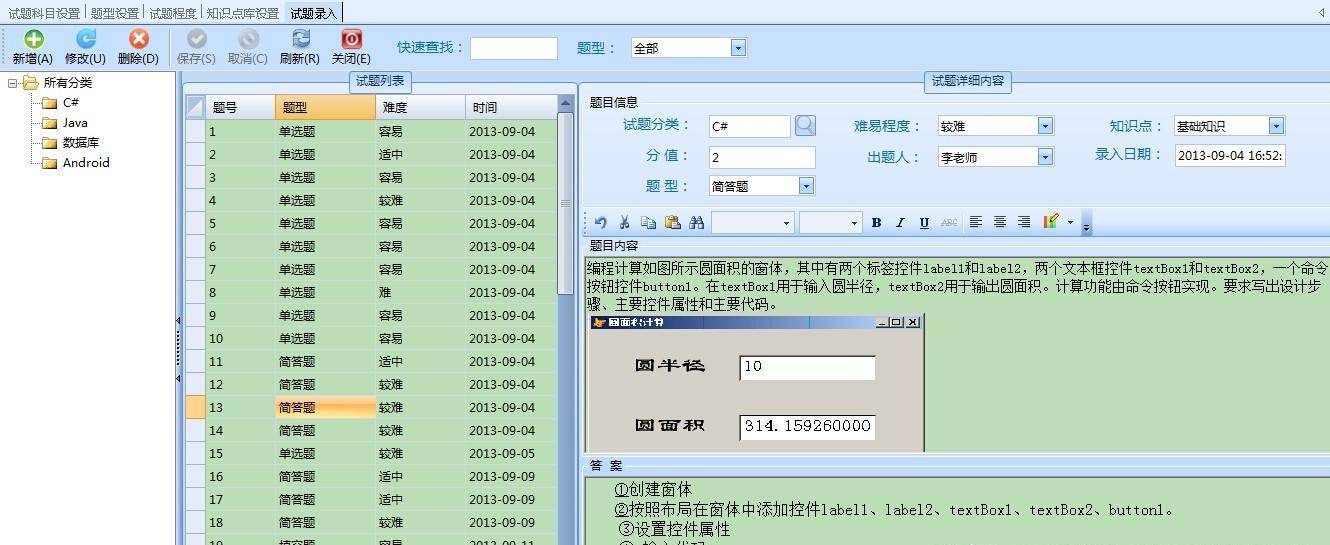Sort by 题型 column header

click(325, 107)
